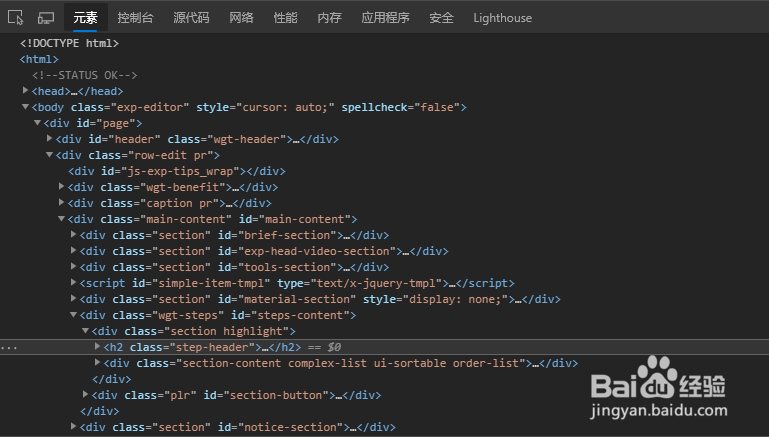Viewport: 769px width, 437px height.
Task: Select the <html> tag line
Action: pyautogui.click(x=39, y=59)
